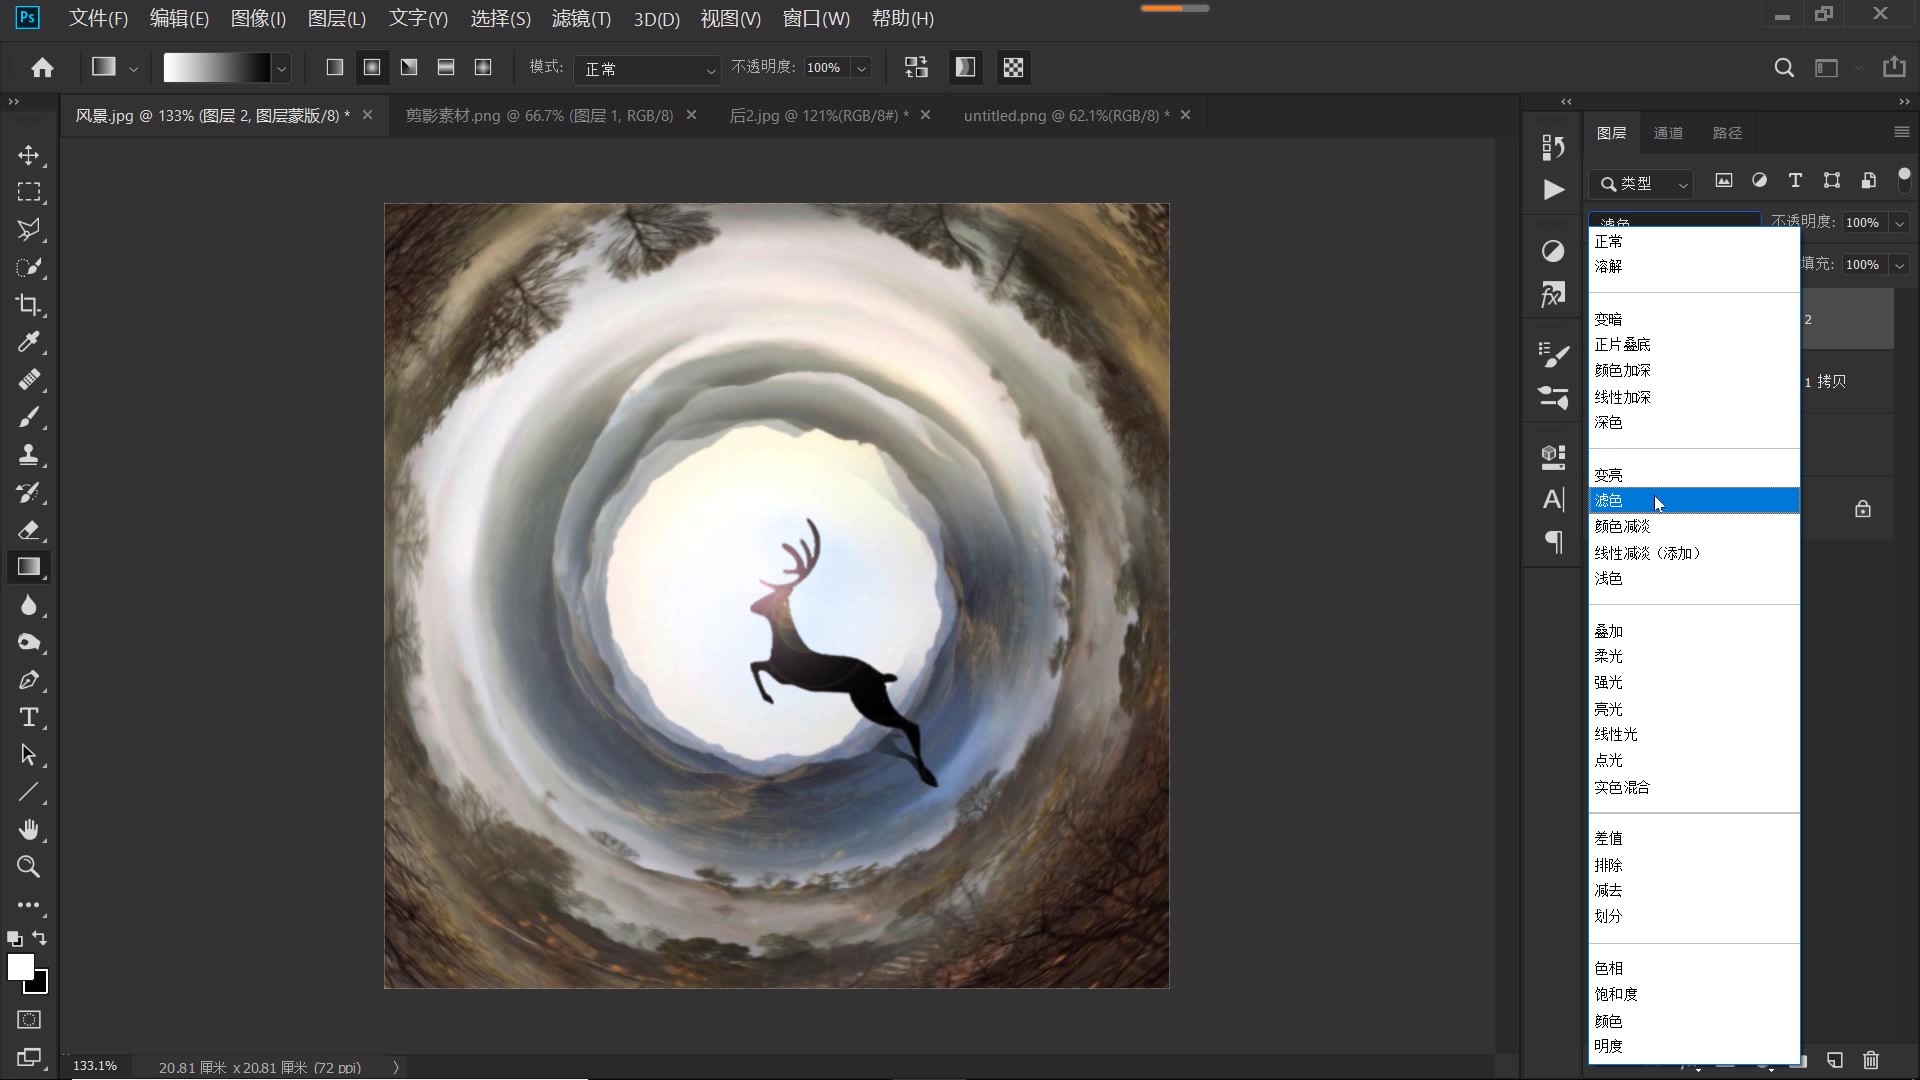The height and width of the screenshot is (1080, 1920).
Task: Open the 滤镜(T) menu
Action: pos(581,19)
